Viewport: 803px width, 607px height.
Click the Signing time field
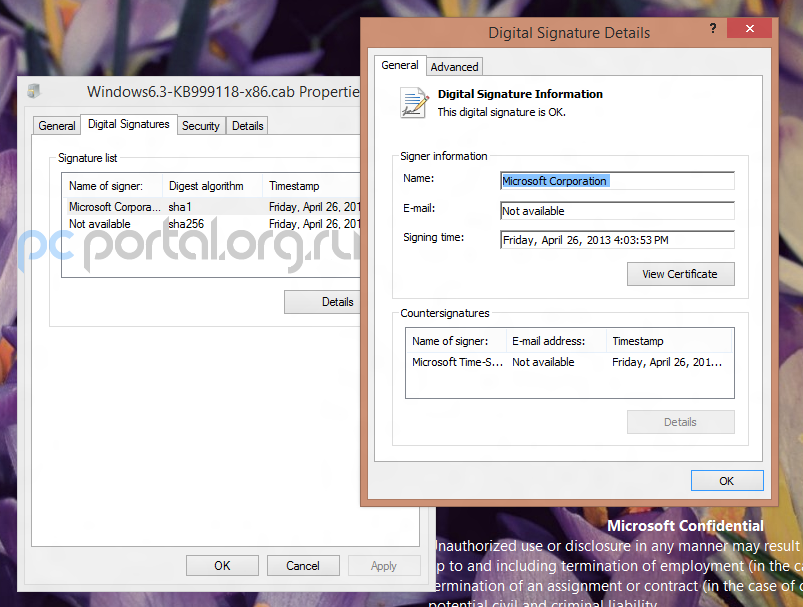coord(617,240)
